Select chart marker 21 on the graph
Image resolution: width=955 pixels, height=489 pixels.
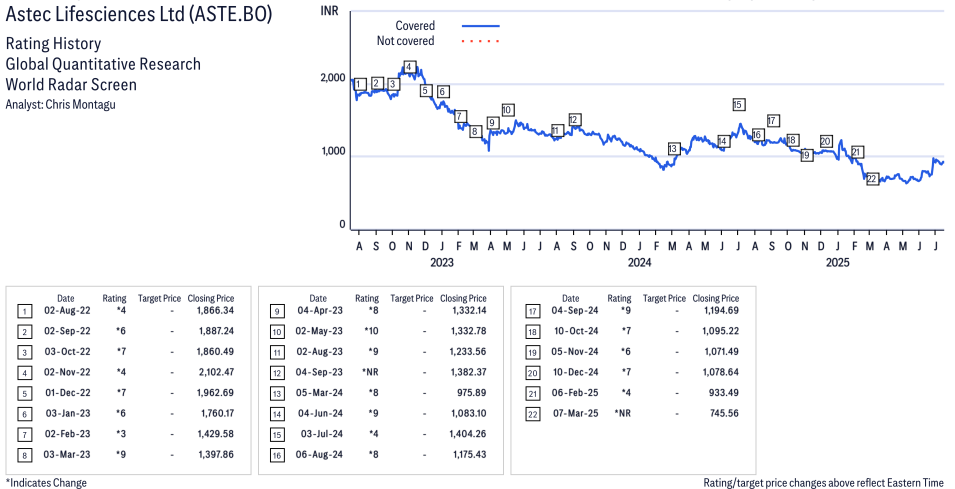tap(857, 152)
